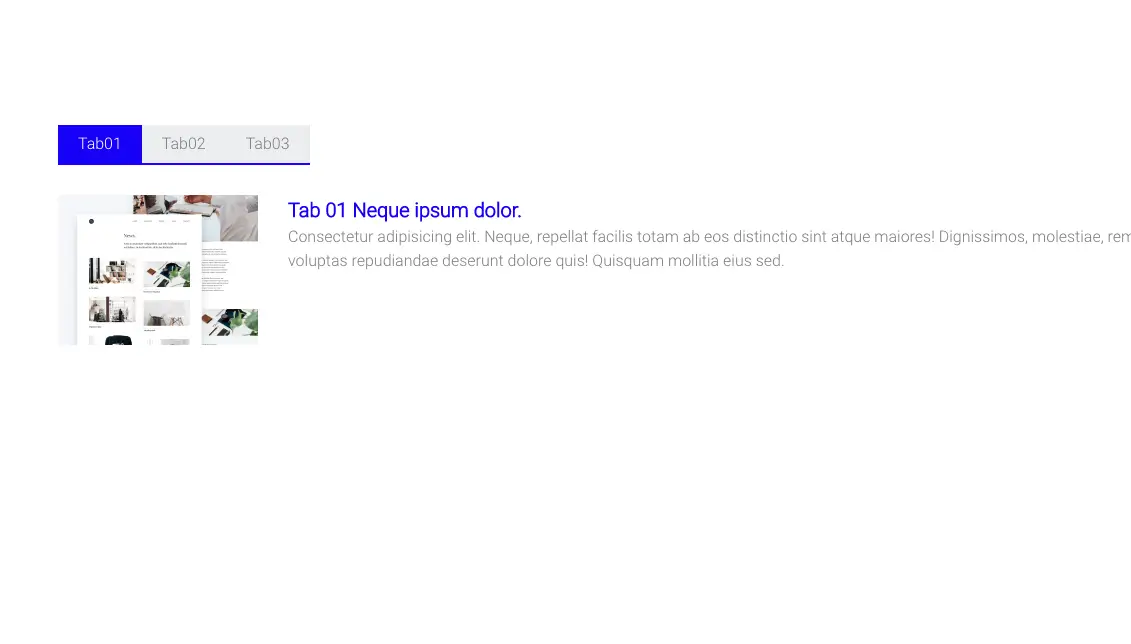Screen dimensions: 1131x644
Task: Select the plant and notebook photo in the preview grid
Action: pos(166,275)
